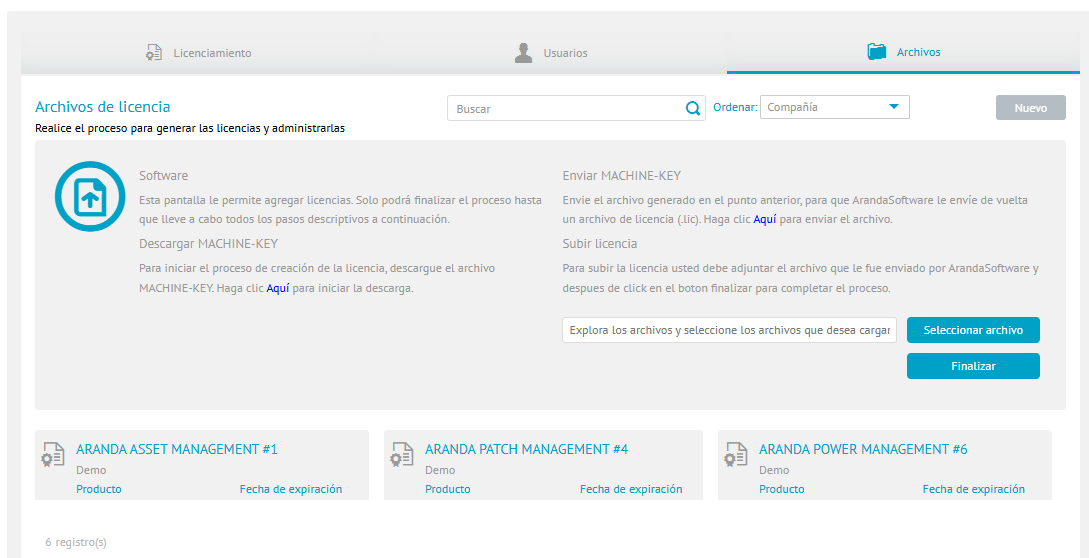Click the Licenciamiento certificate icon

pos(153,53)
